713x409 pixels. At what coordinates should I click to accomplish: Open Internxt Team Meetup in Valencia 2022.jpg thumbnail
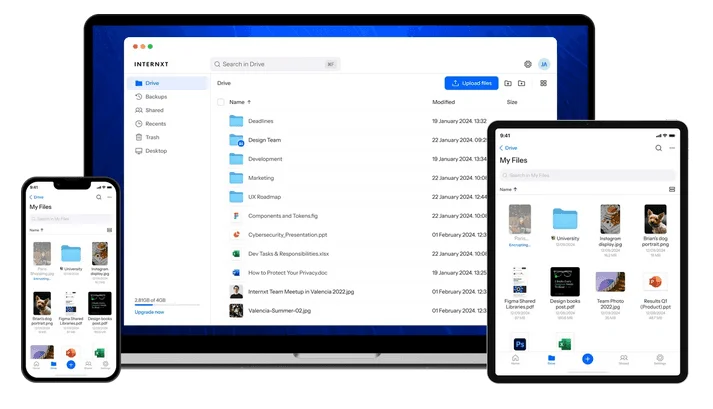coord(236,292)
